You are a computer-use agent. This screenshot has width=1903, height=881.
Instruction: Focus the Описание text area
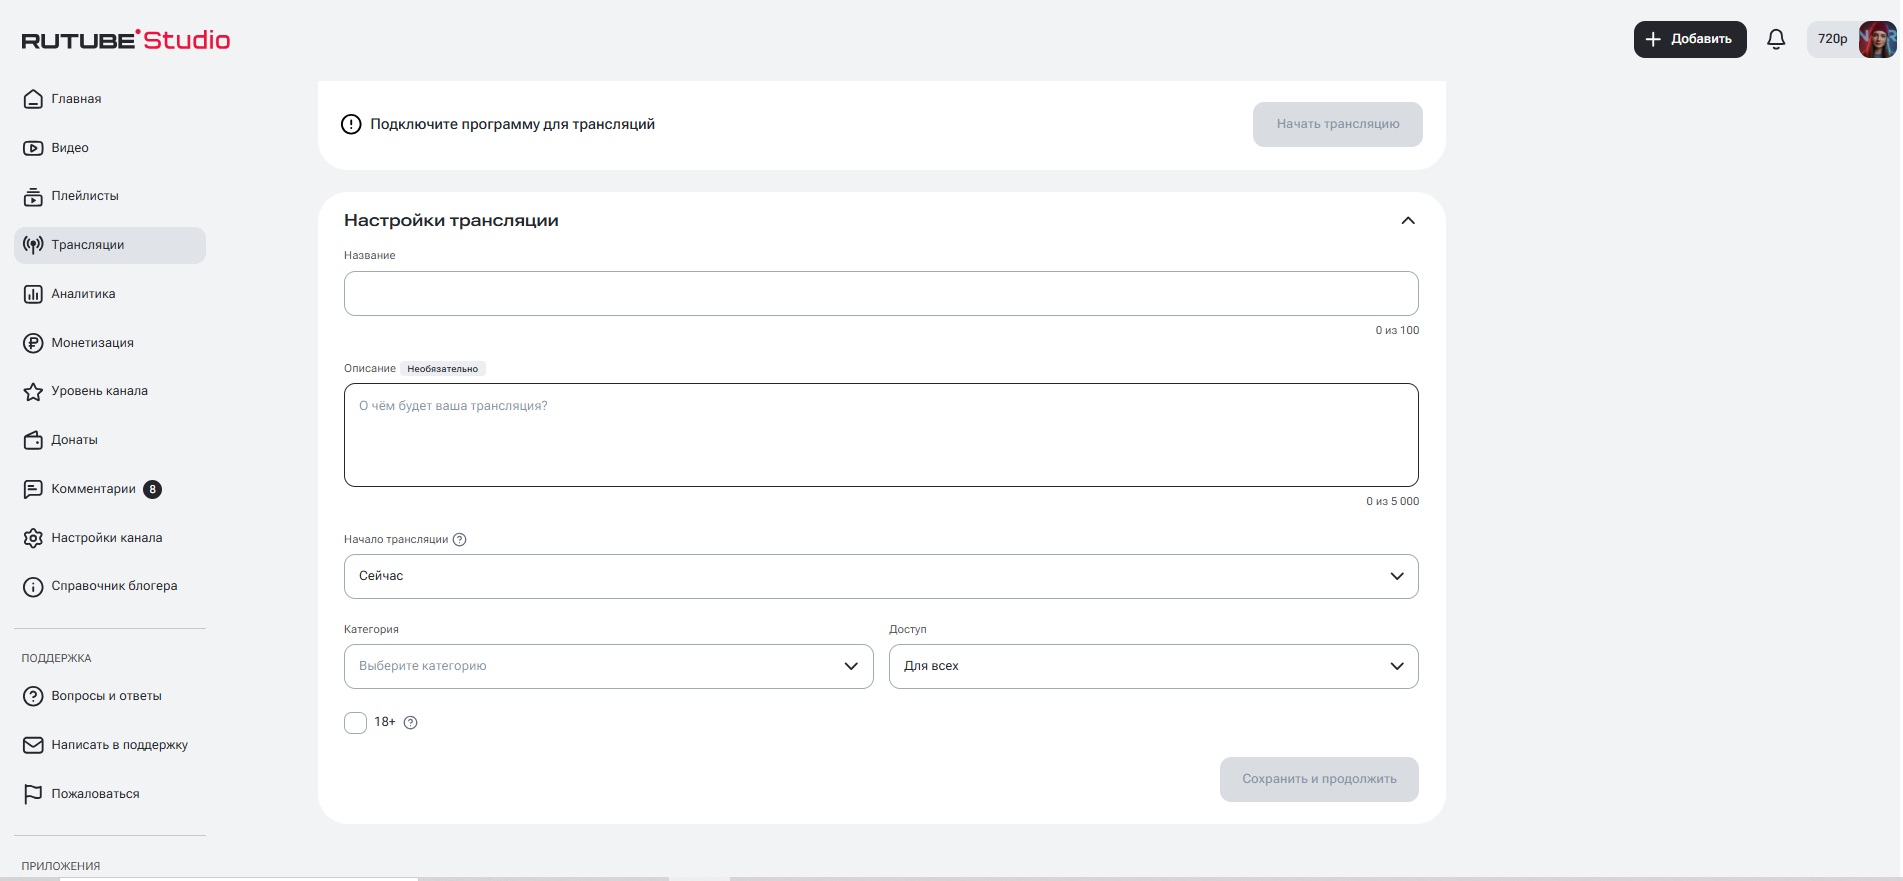point(881,435)
